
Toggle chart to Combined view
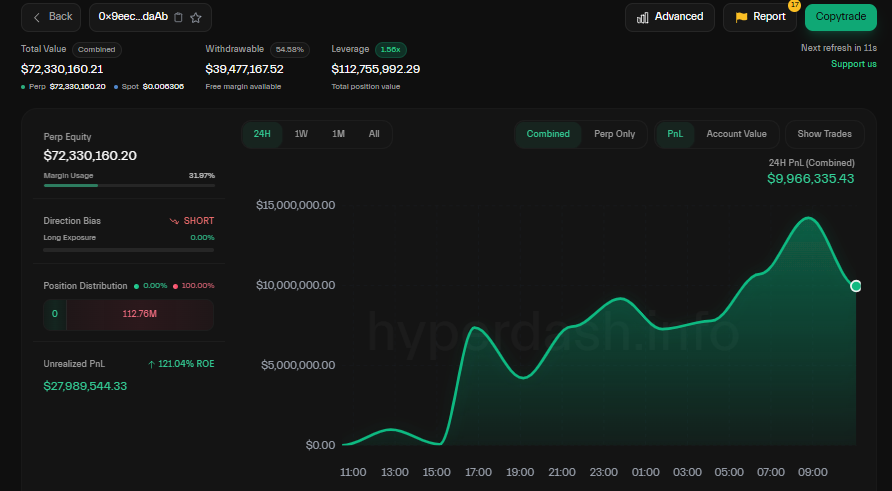click(548, 134)
